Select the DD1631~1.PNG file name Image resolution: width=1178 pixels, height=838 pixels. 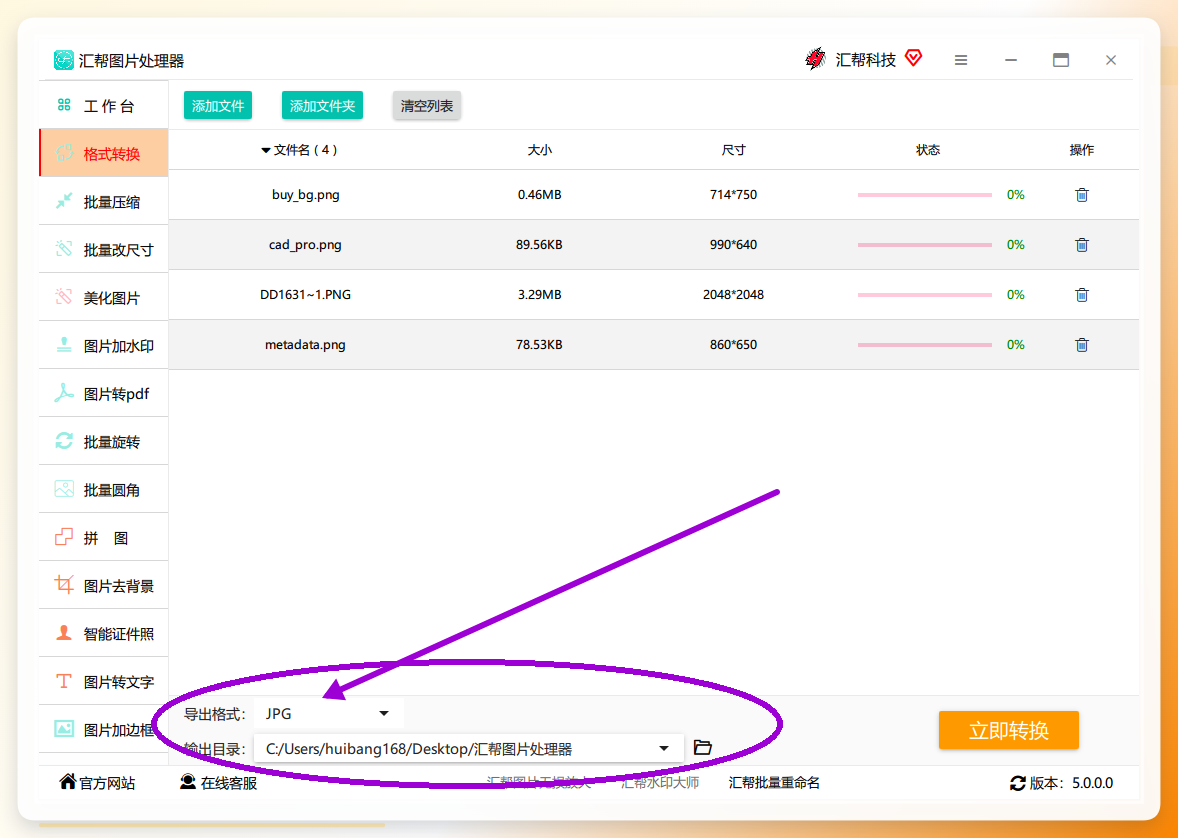click(305, 295)
